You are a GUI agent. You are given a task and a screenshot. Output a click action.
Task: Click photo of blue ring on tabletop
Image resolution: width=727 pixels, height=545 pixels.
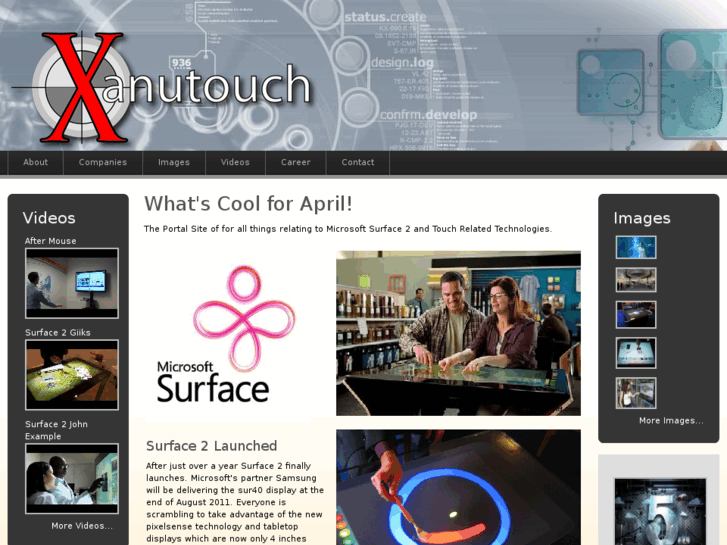coord(458,487)
